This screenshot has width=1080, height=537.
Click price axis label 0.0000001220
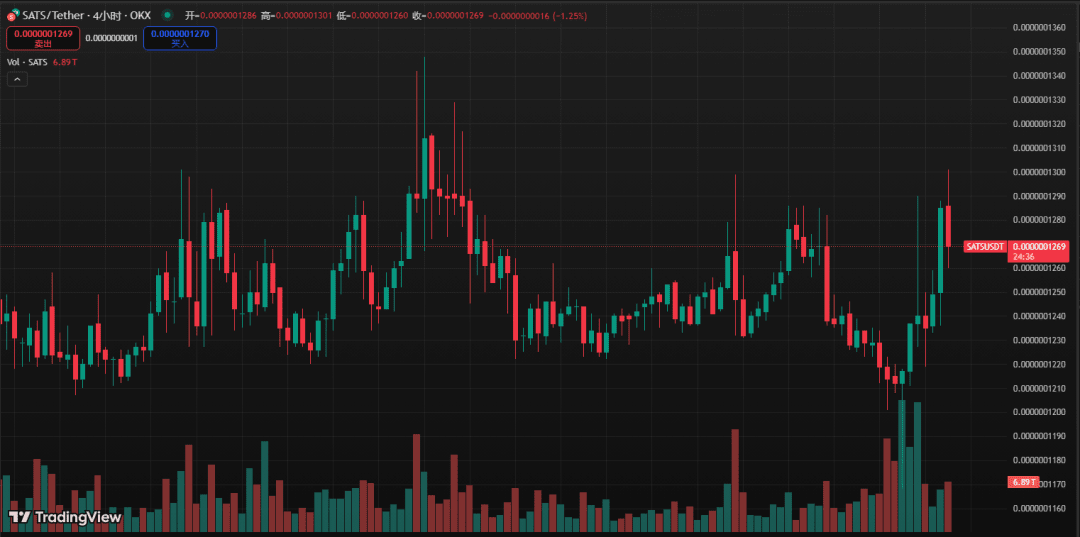1039,364
